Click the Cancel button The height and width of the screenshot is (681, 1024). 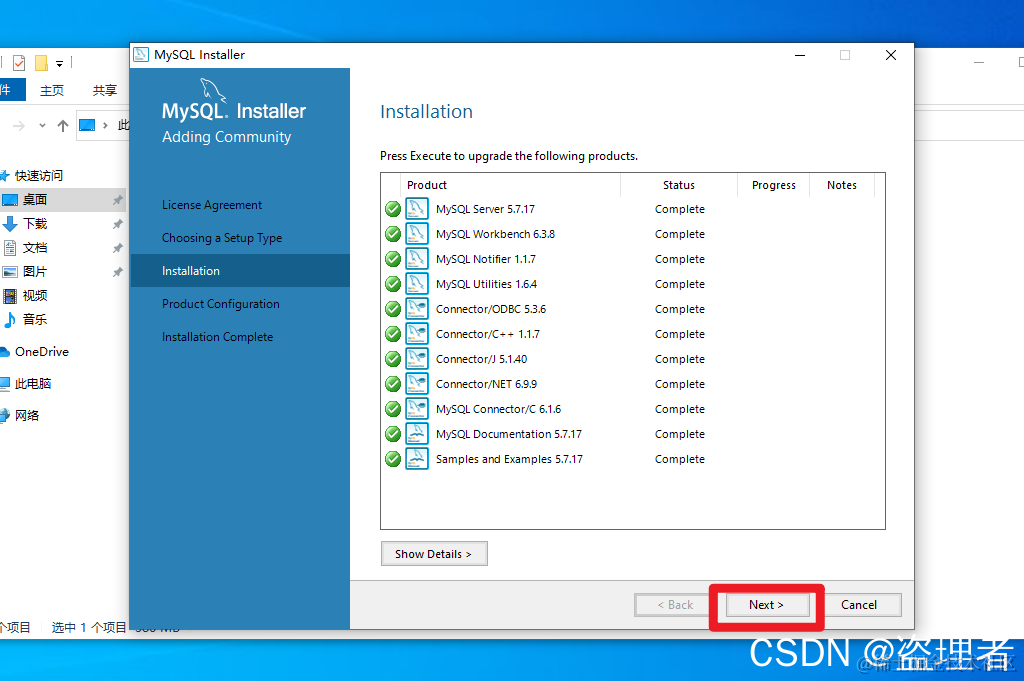point(859,605)
